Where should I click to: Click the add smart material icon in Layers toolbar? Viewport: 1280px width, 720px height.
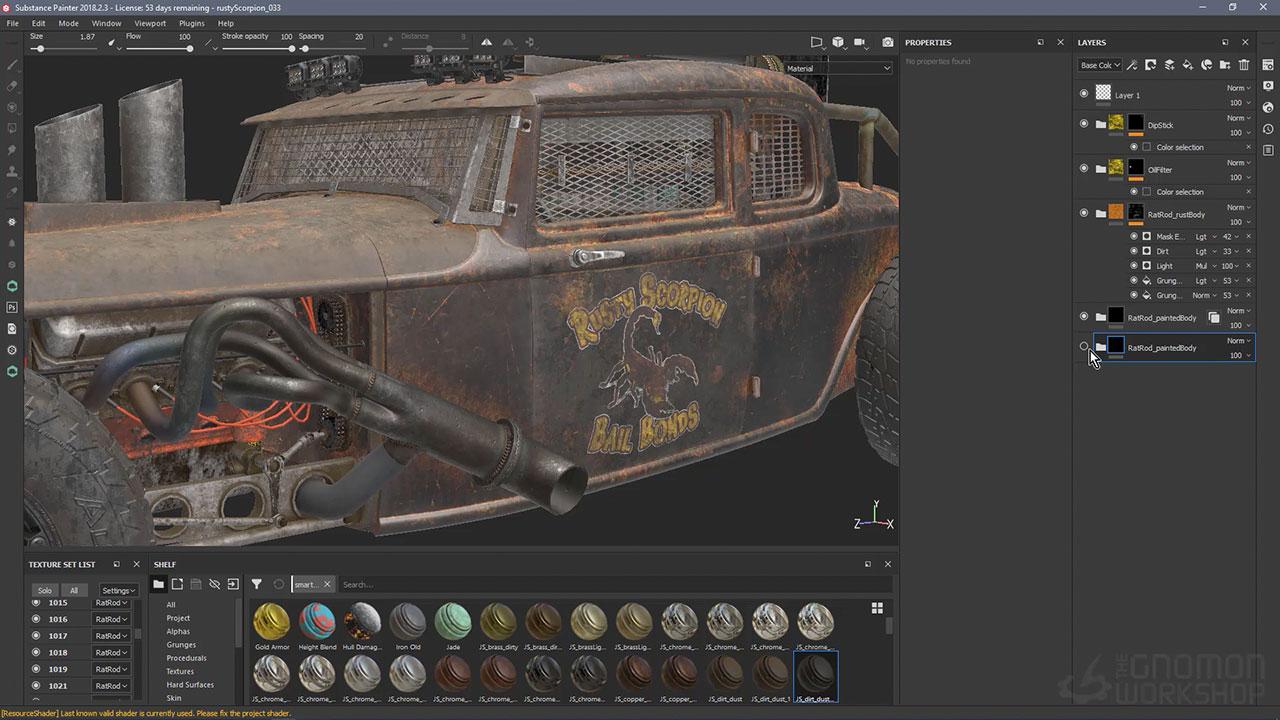[1207, 65]
